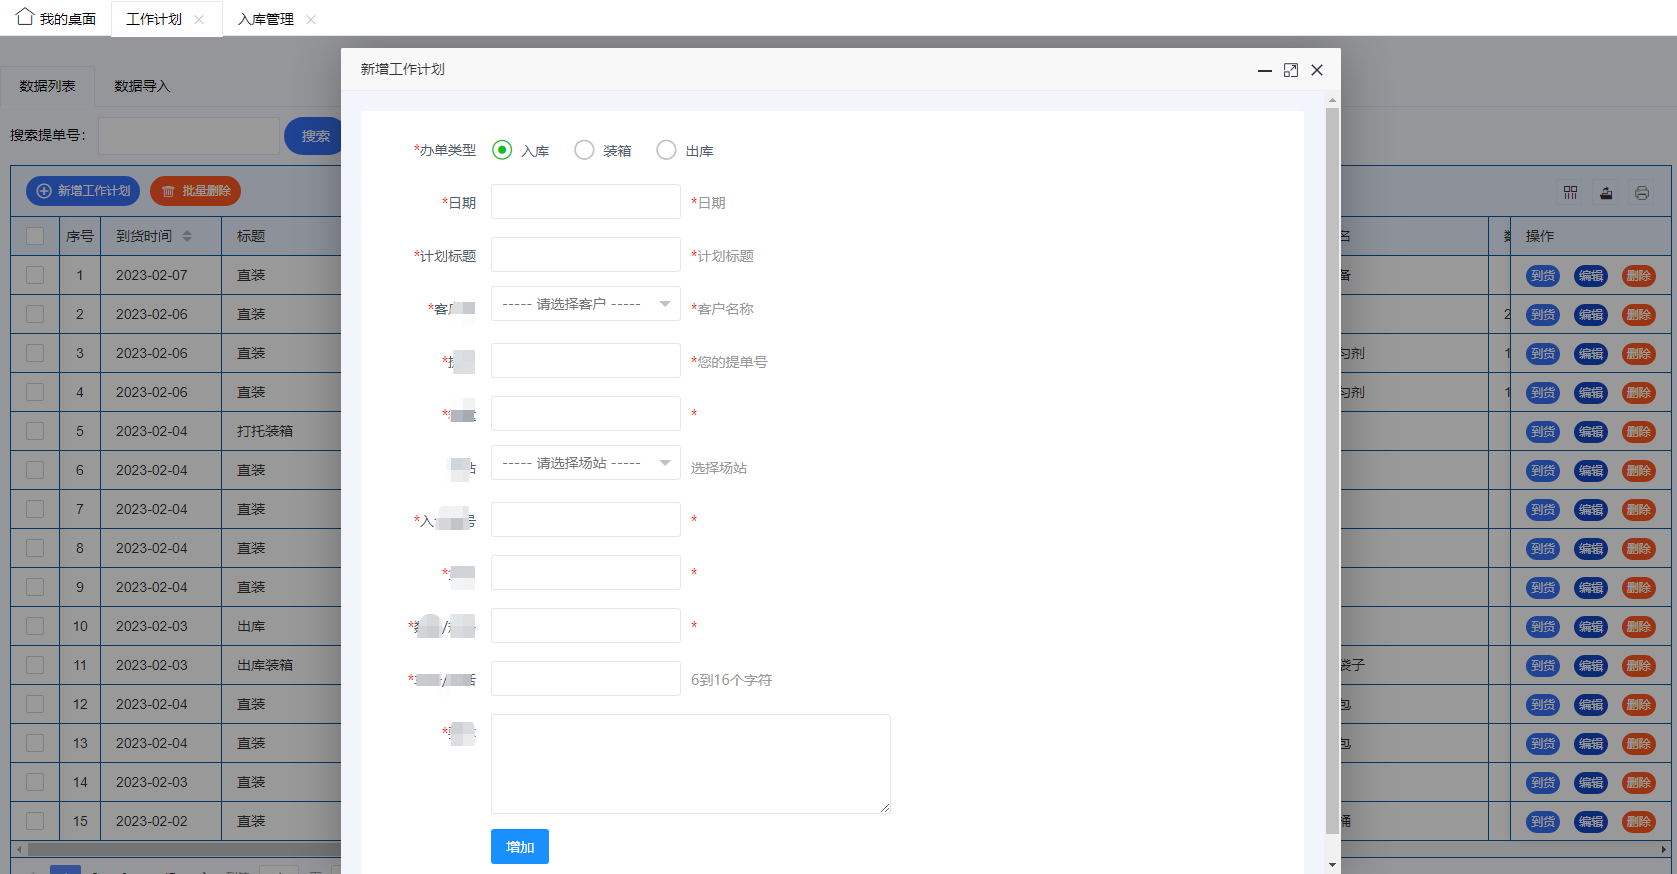Click the export table icon
This screenshot has width=1677, height=874.
1606,193
